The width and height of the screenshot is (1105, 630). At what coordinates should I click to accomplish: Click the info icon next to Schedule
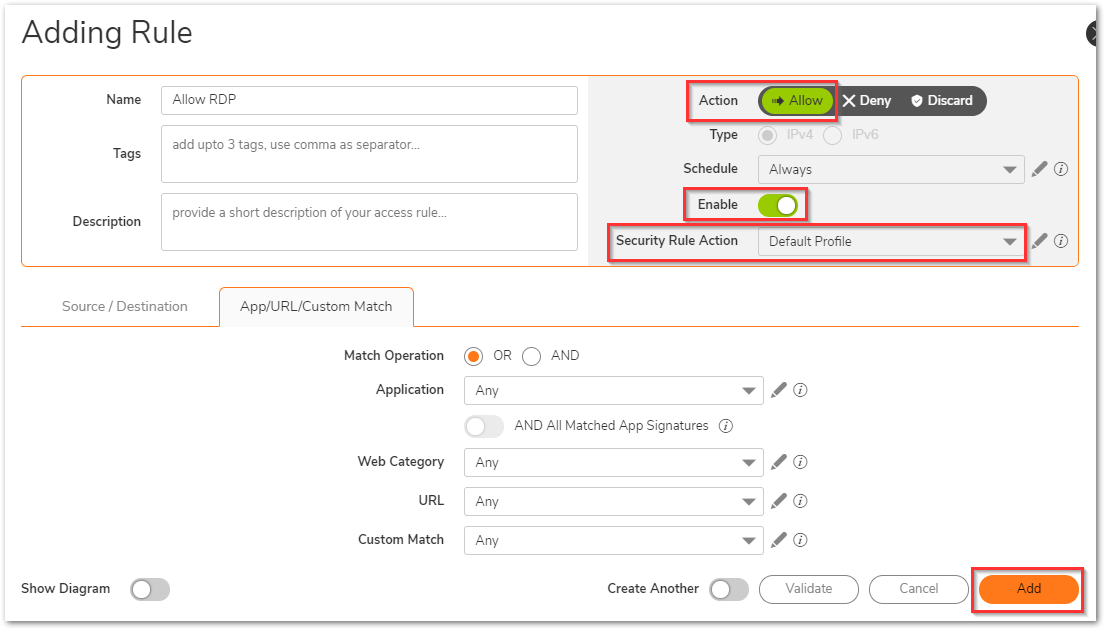tap(1061, 169)
